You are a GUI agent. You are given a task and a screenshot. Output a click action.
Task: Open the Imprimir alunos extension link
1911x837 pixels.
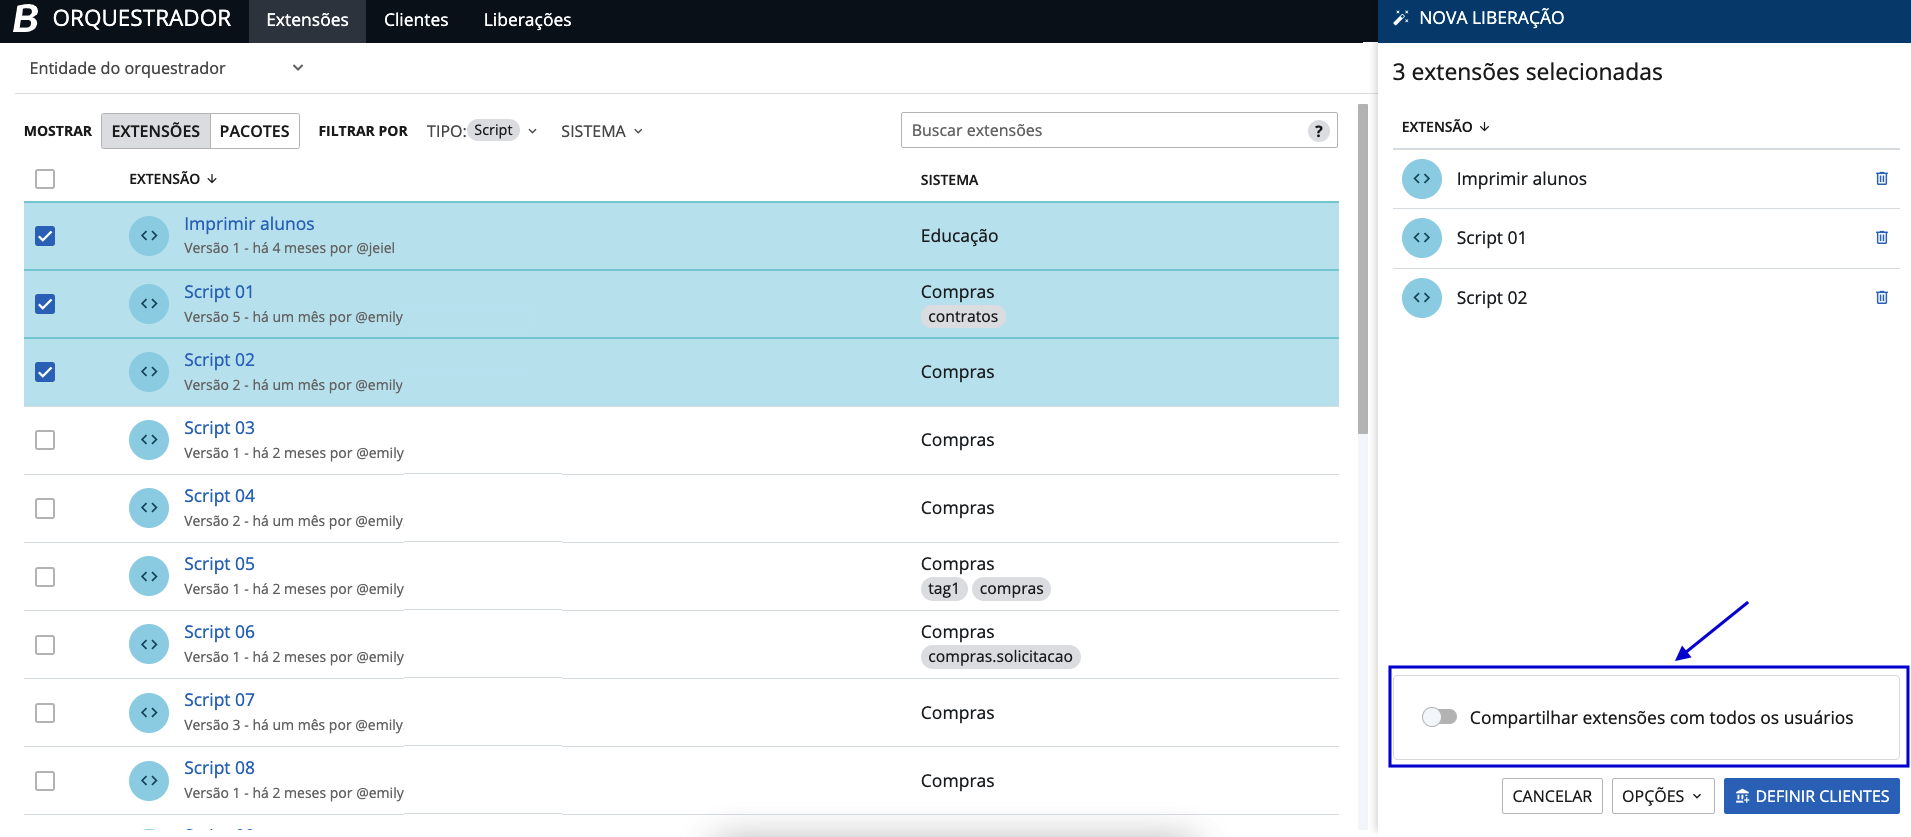pyautogui.click(x=249, y=224)
